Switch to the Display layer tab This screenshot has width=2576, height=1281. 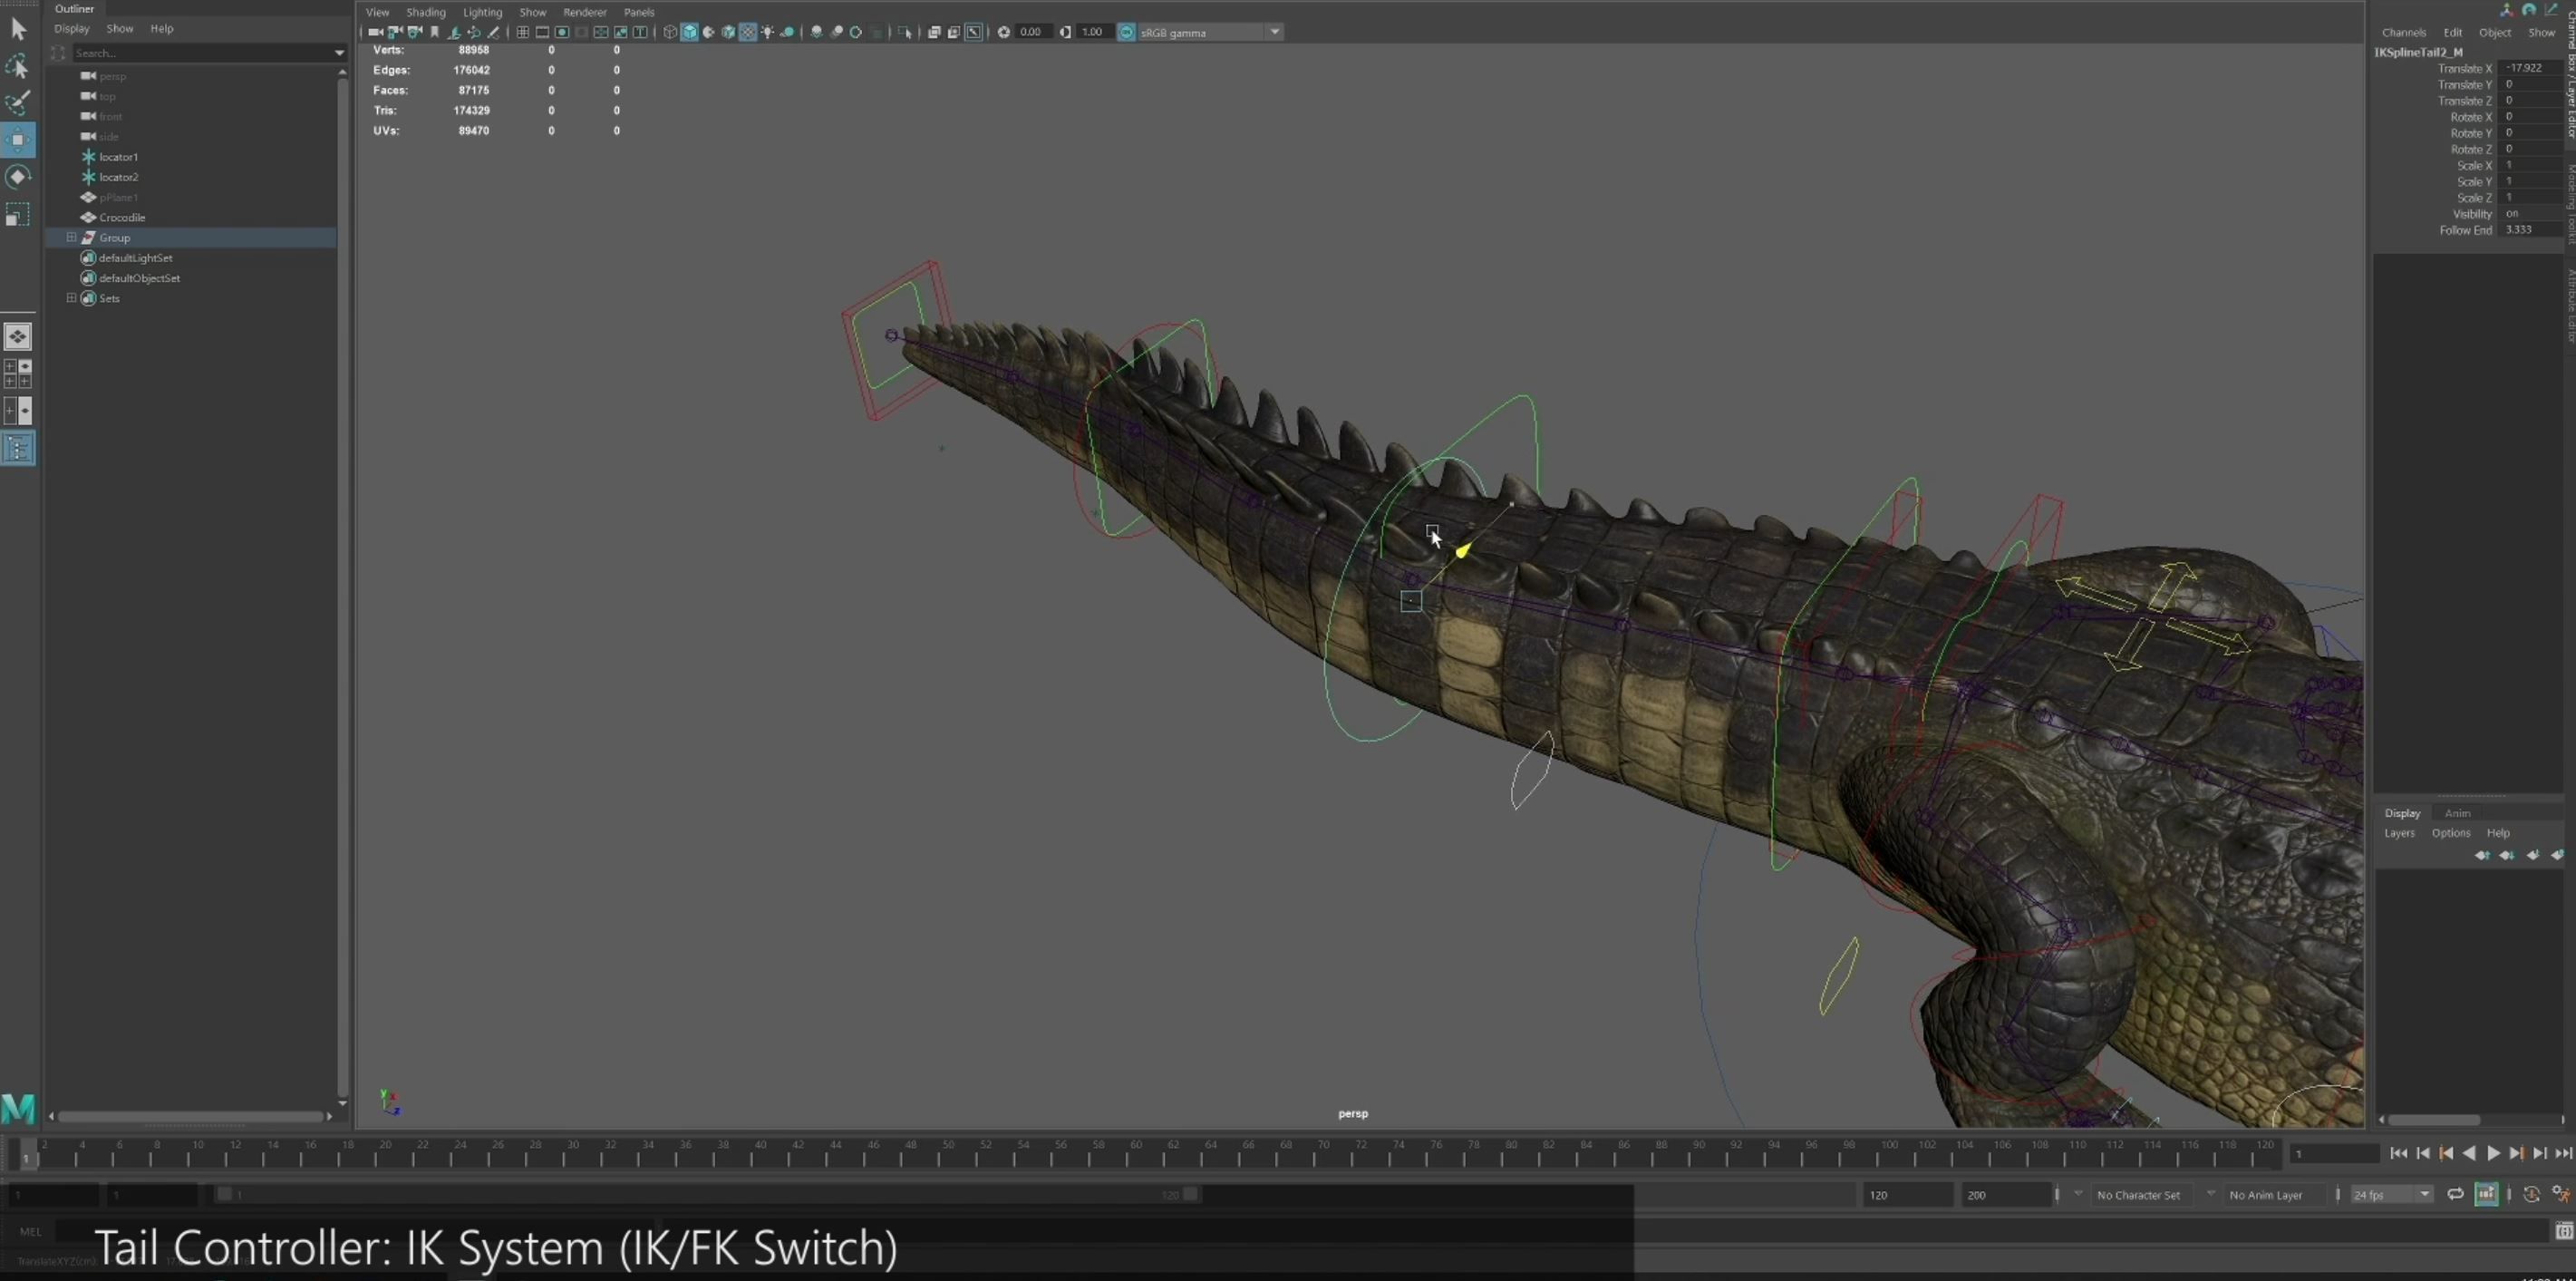coord(2402,813)
